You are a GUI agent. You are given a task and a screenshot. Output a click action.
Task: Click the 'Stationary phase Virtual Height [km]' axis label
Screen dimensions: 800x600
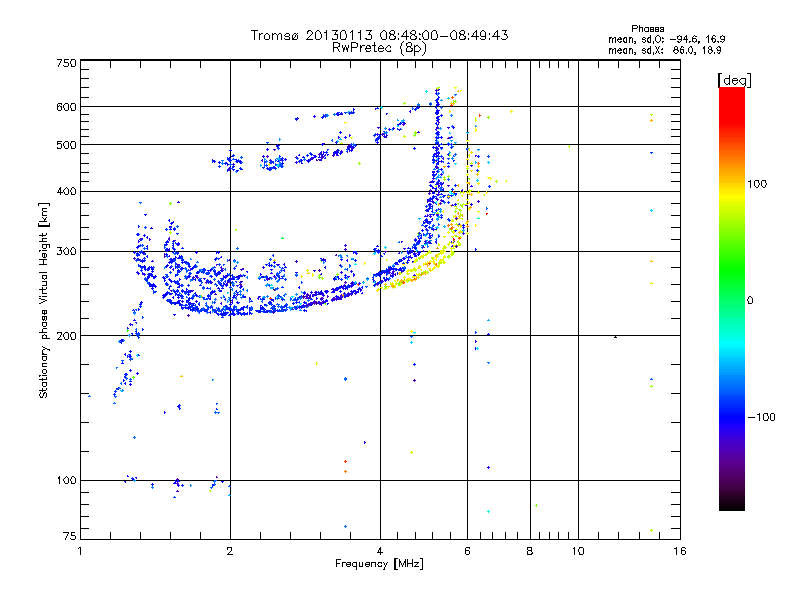pyautogui.click(x=44, y=300)
